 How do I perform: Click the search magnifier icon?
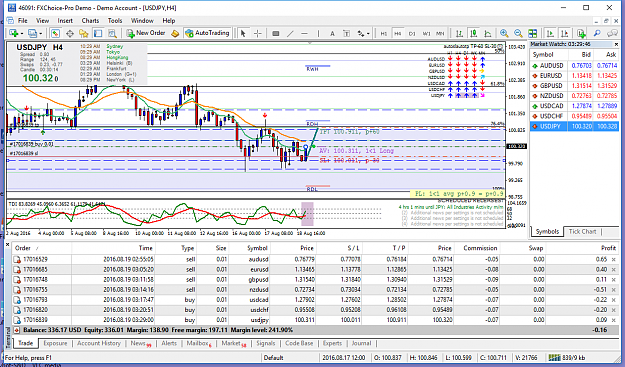[597, 33]
